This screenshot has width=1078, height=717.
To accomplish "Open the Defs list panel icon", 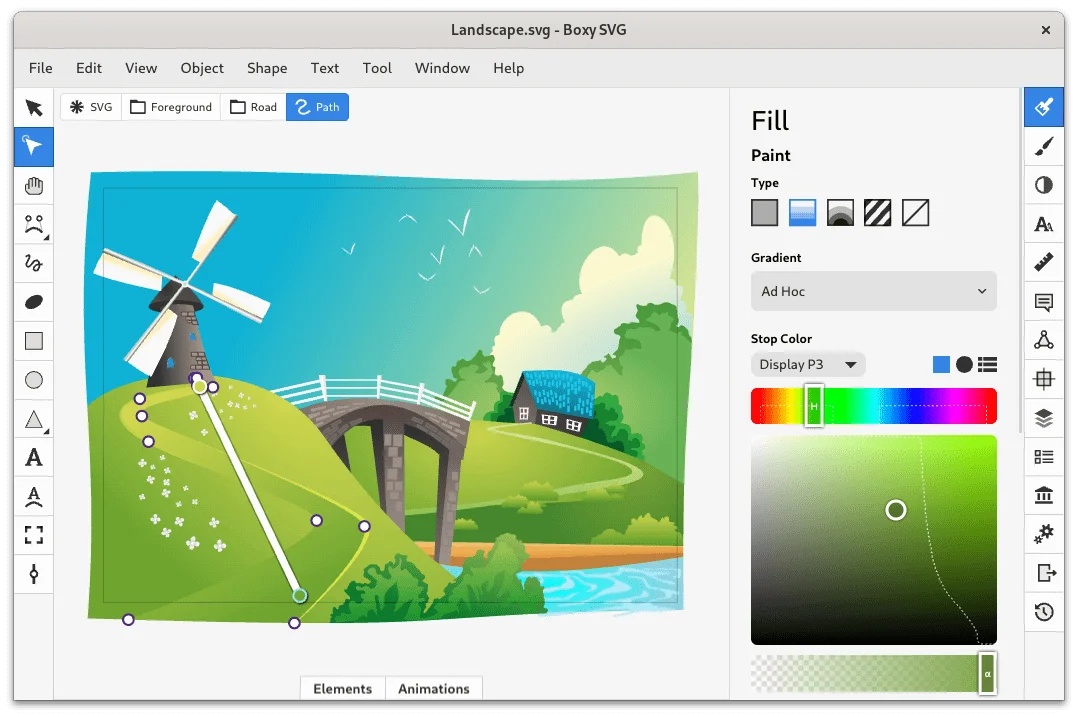I will [x=1044, y=456].
